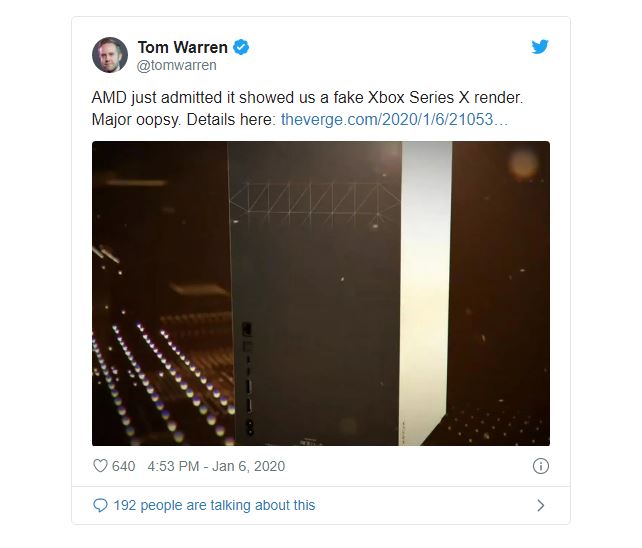The height and width of the screenshot is (548, 642).
Task: Click the 4:53 PM - Jan 6, 2020 timestamp
Action: pyautogui.click(x=216, y=466)
